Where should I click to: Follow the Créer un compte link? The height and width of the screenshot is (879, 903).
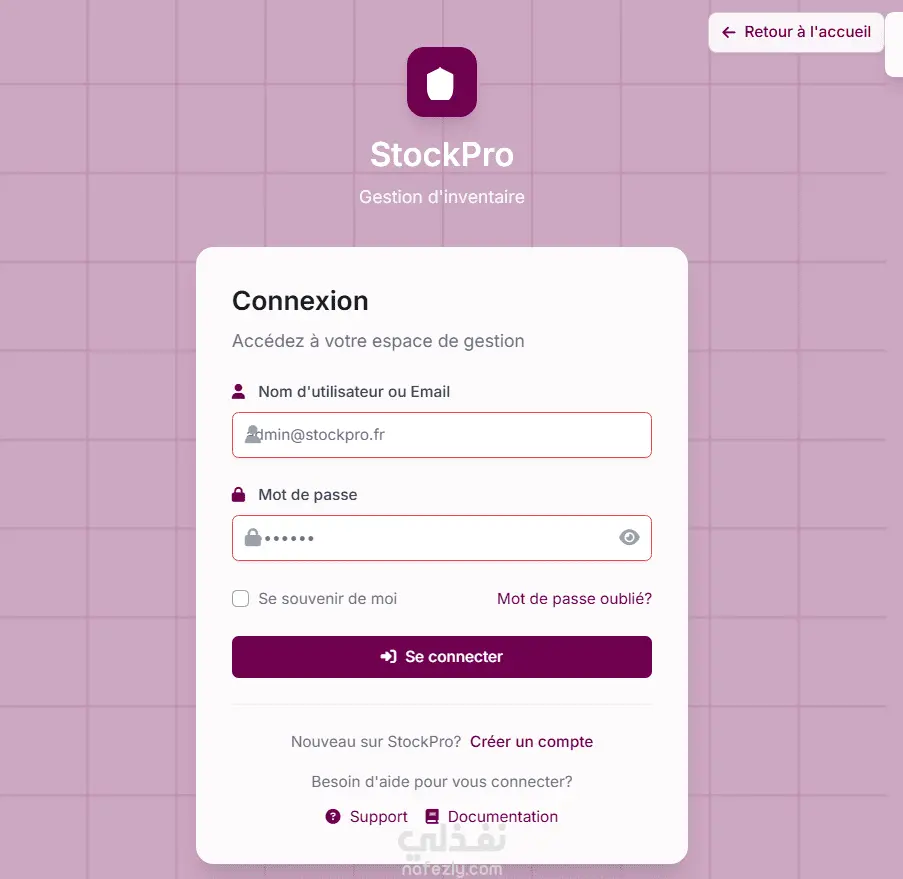pos(531,742)
